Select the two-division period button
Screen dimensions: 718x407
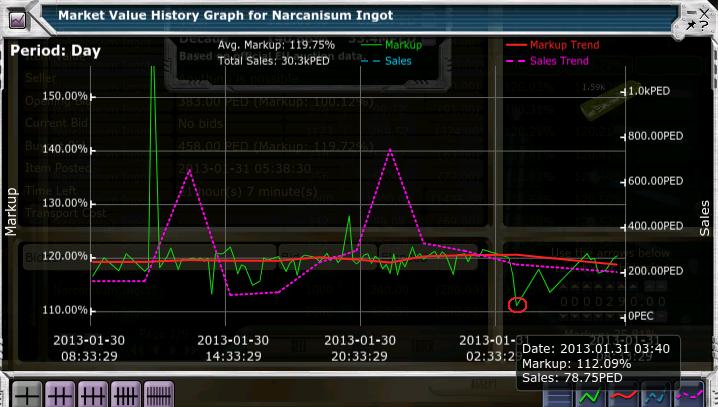tap(61, 394)
